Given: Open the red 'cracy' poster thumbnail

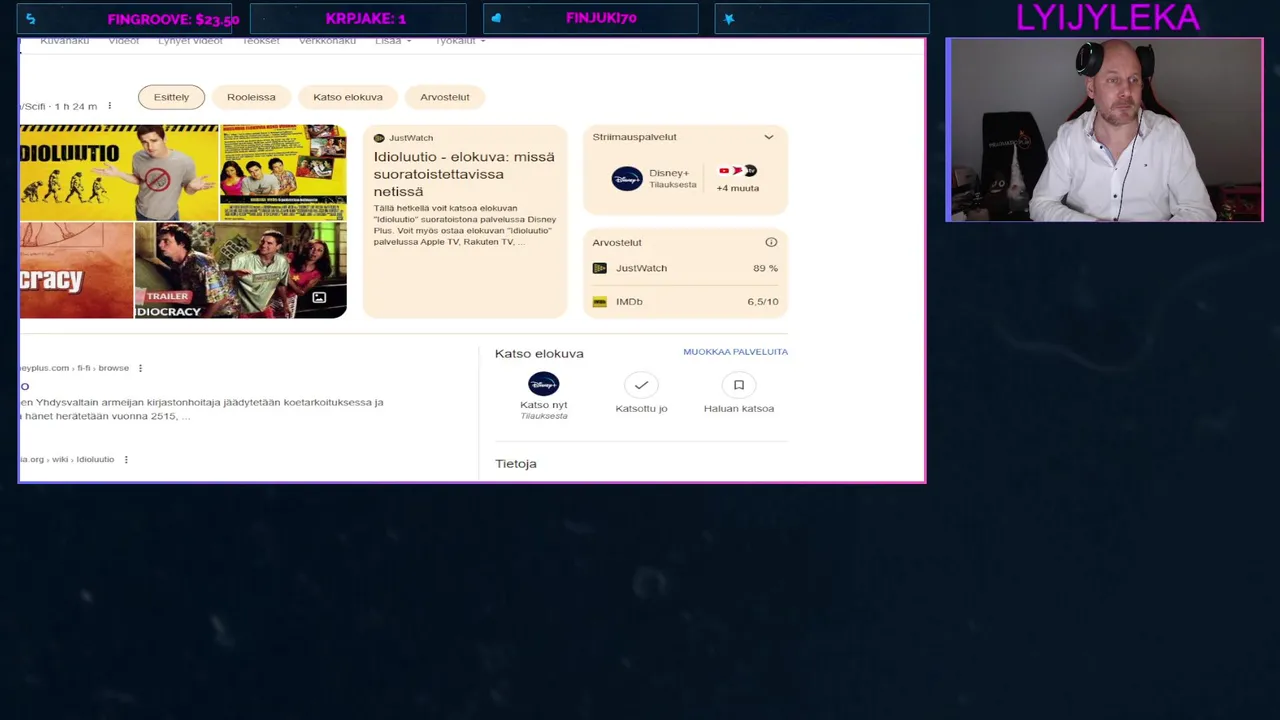Looking at the screenshot, I should pyautogui.click(x=76, y=270).
